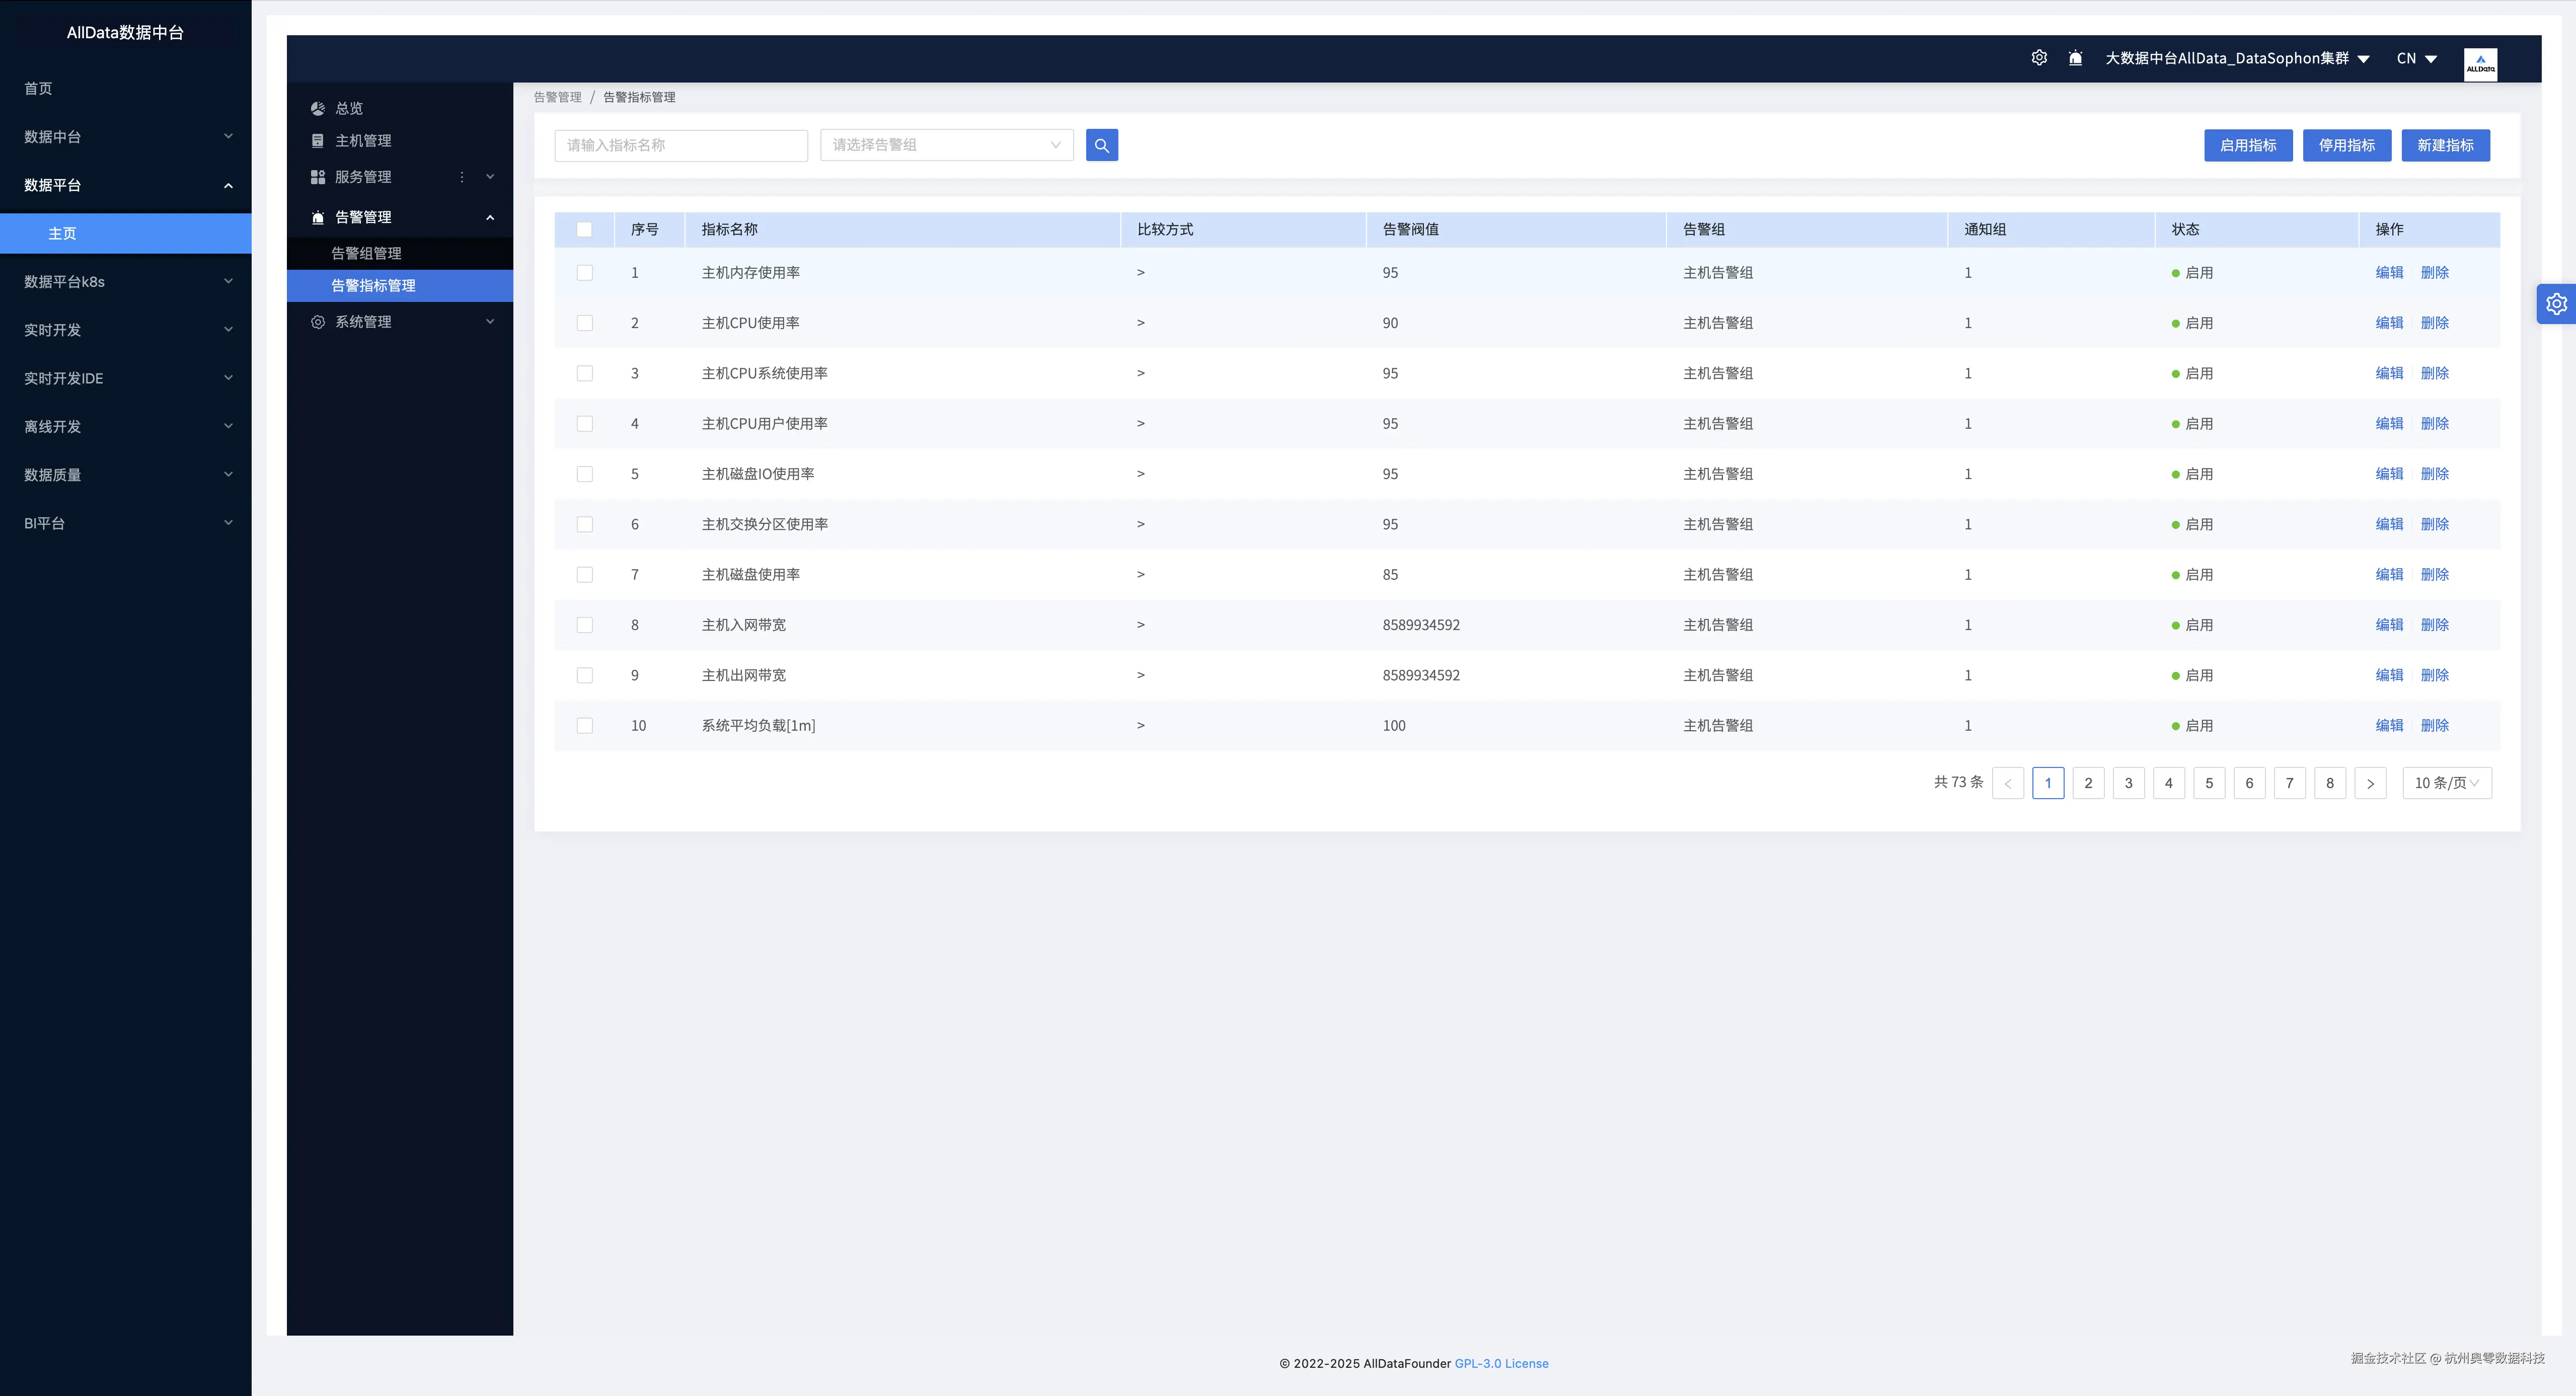The image size is (2576, 1396).
Task: Click the search magnifier button
Action: [x=1101, y=145]
